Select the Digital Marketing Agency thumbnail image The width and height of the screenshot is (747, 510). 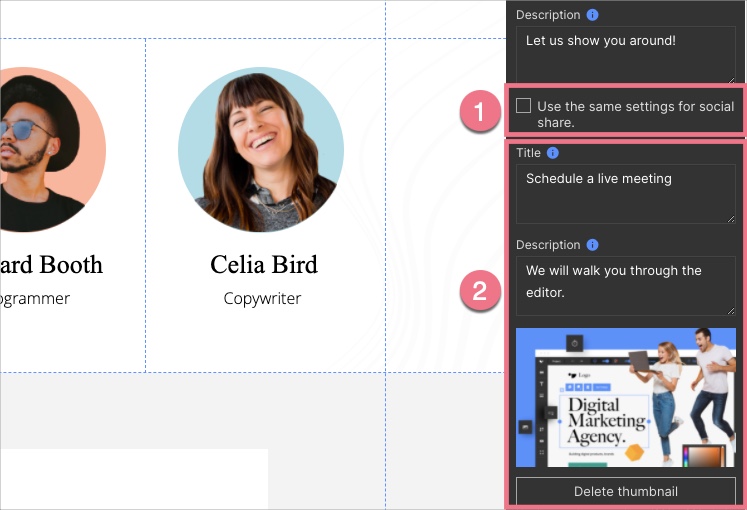click(625, 397)
